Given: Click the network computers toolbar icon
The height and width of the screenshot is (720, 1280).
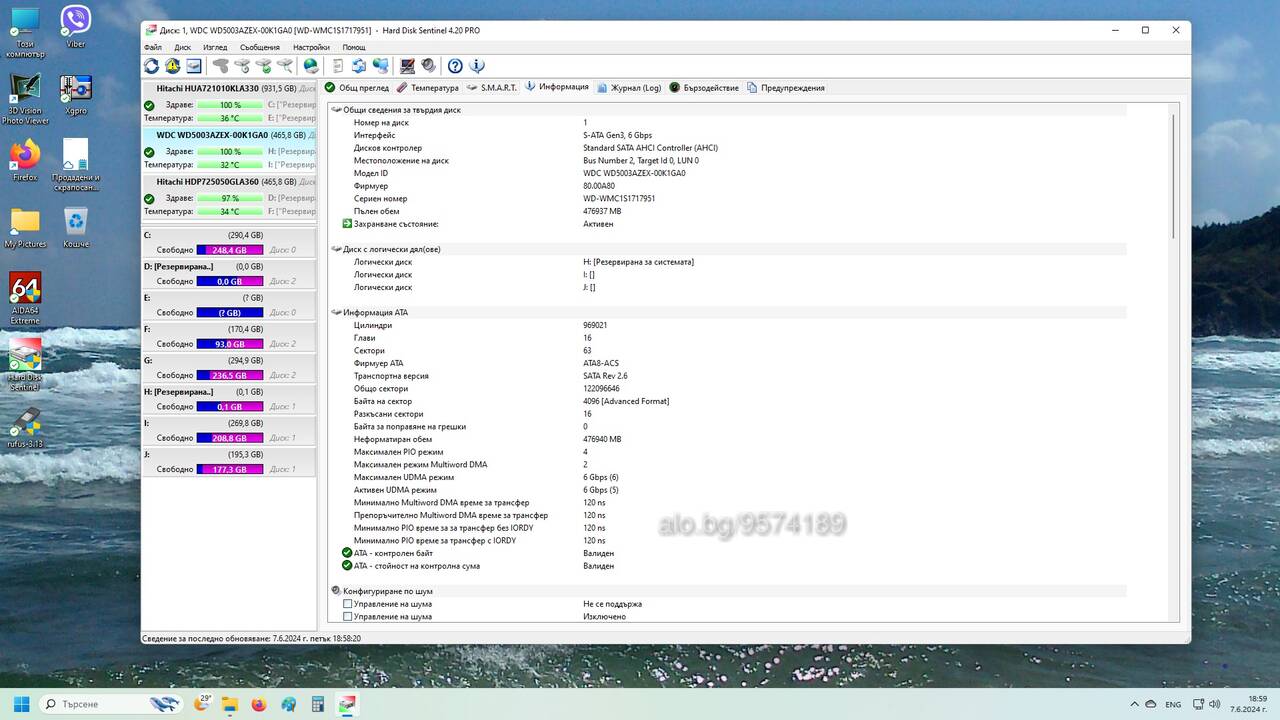Looking at the screenshot, I should click(x=381, y=66).
